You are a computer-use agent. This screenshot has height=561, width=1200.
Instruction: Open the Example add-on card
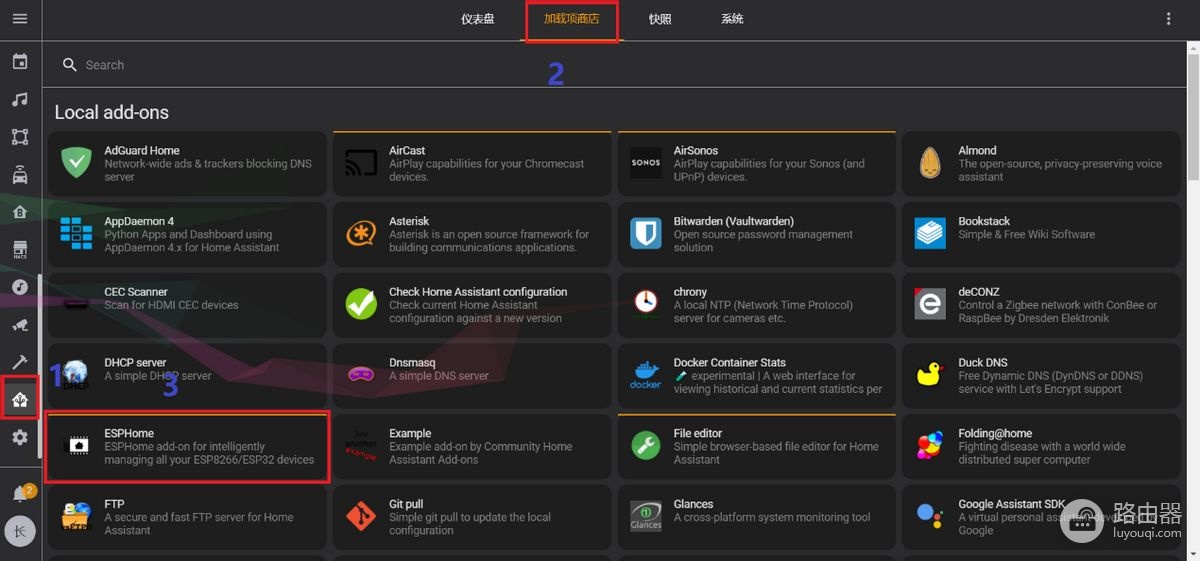[x=472, y=446]
